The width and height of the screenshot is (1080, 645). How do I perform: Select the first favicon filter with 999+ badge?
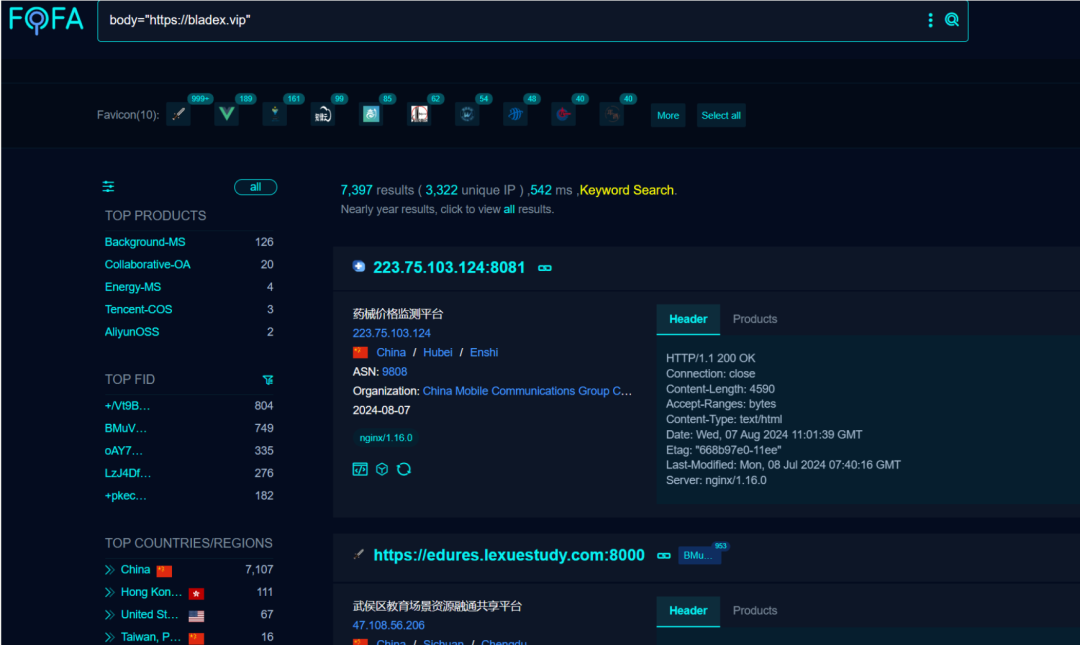pyautogui.click(x=178, y=114)
